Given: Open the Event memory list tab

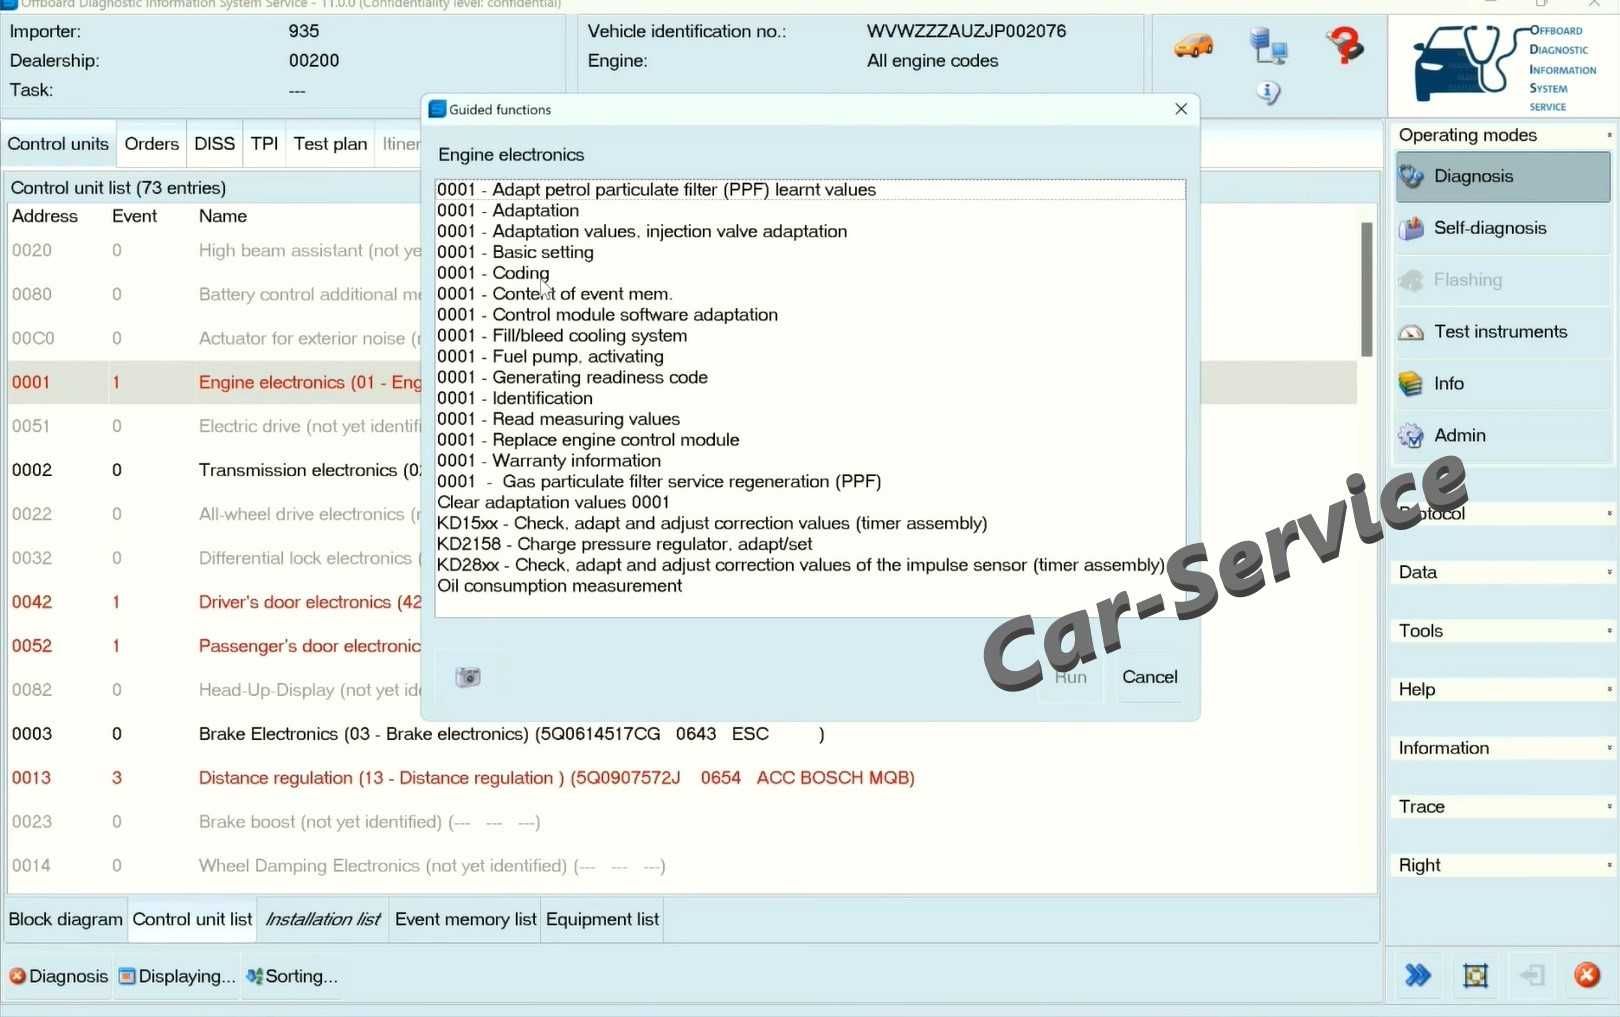Looking at the screenshot, I should coord(466,919).
